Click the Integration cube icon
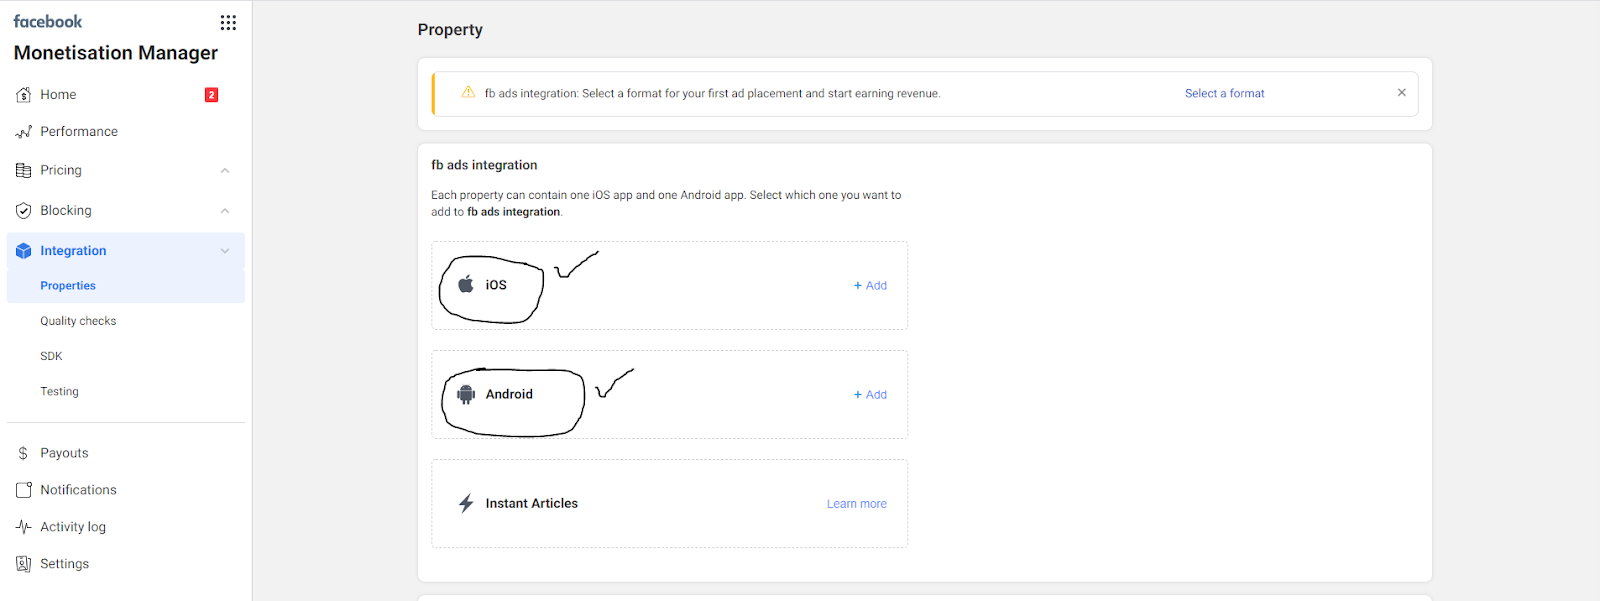1600x601 pixels. (x=24, y=251)
